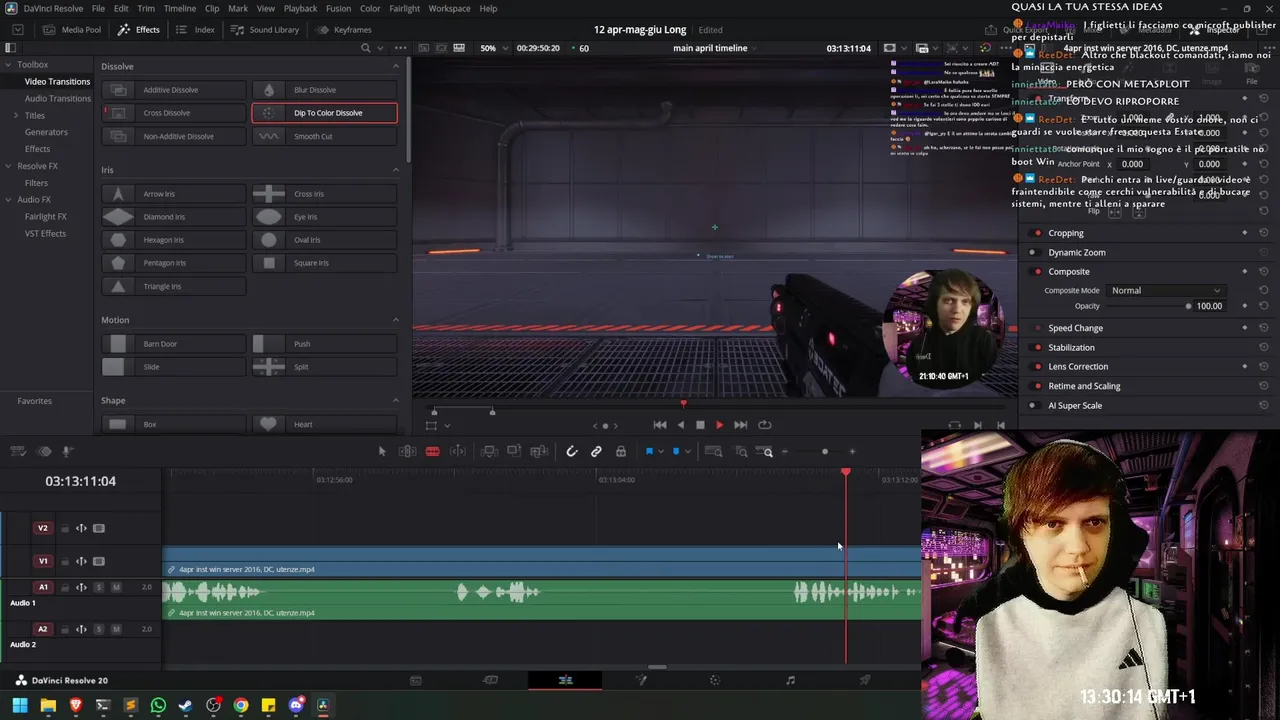Mute the Audio 1 track
Screen dimensions: 1280x720
(x=116, y=587)
